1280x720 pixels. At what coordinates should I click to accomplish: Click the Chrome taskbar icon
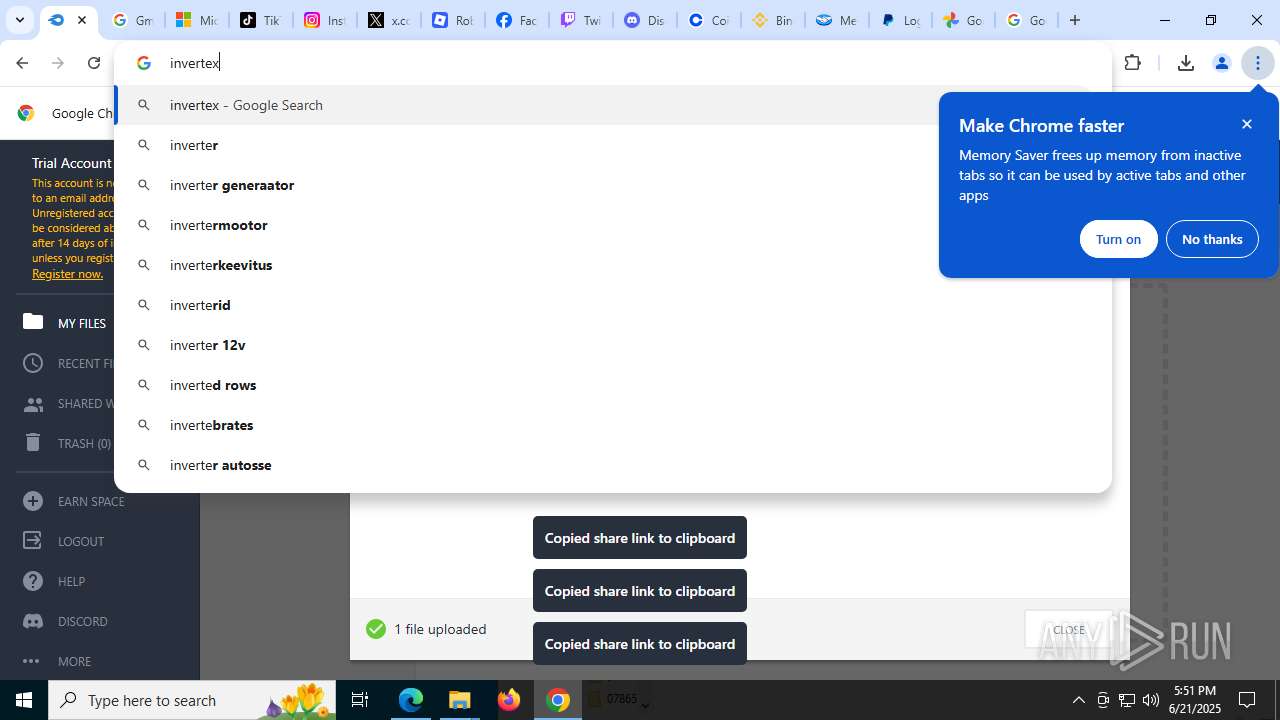click(x=558, y=700)
